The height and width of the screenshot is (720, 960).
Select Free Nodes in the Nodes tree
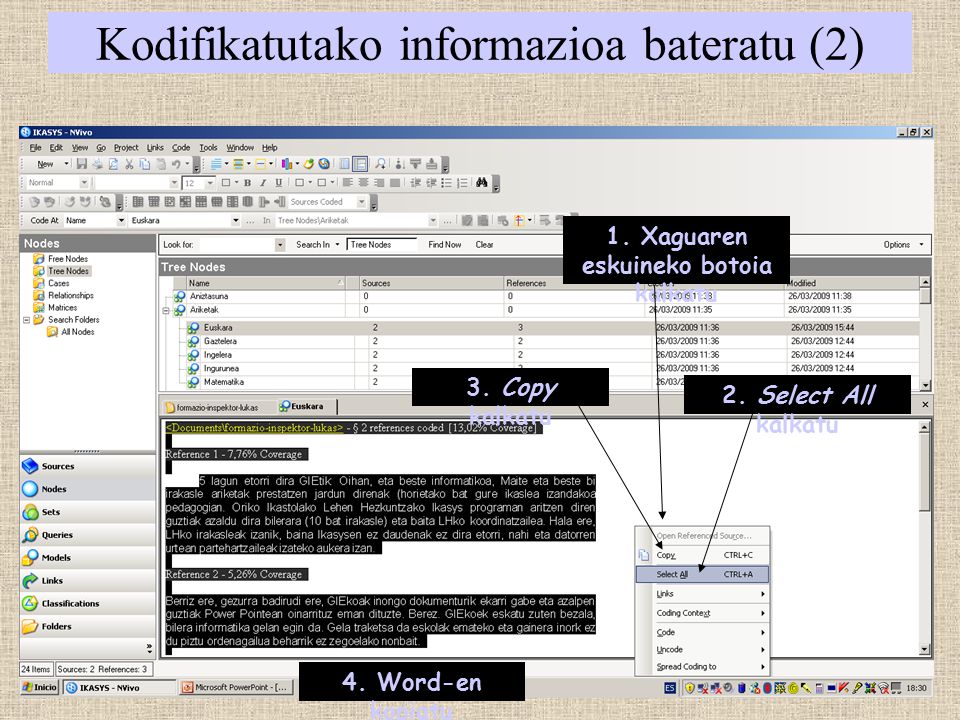67,259
